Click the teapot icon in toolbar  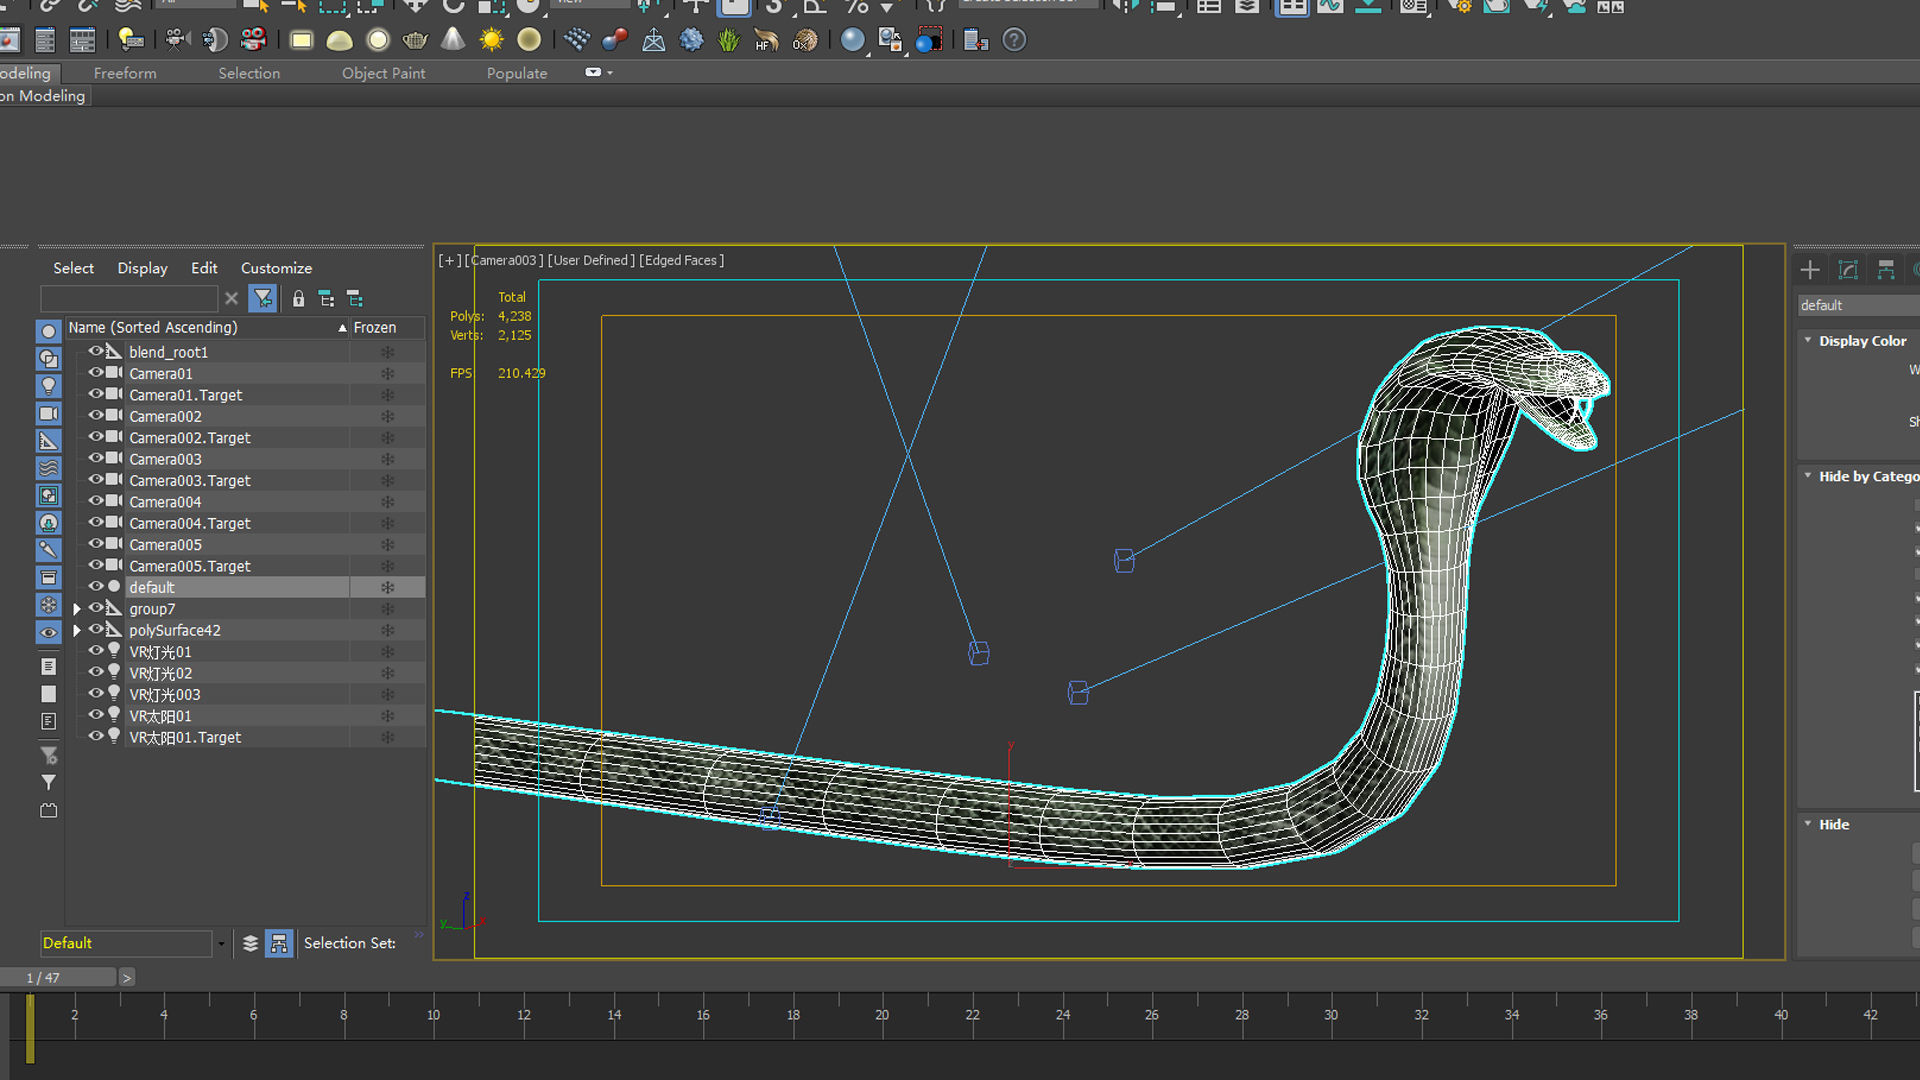click(415, 40)
